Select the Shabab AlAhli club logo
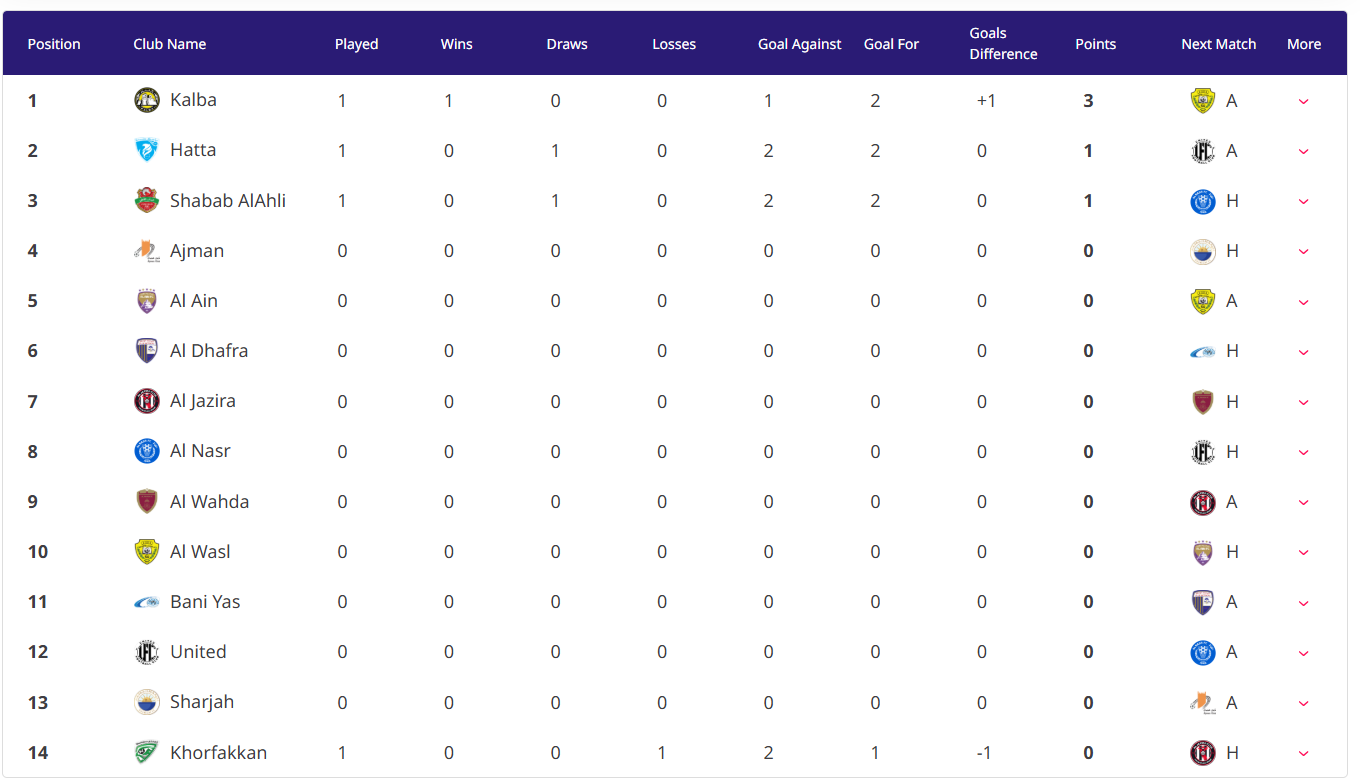 (x=147, y=200)
